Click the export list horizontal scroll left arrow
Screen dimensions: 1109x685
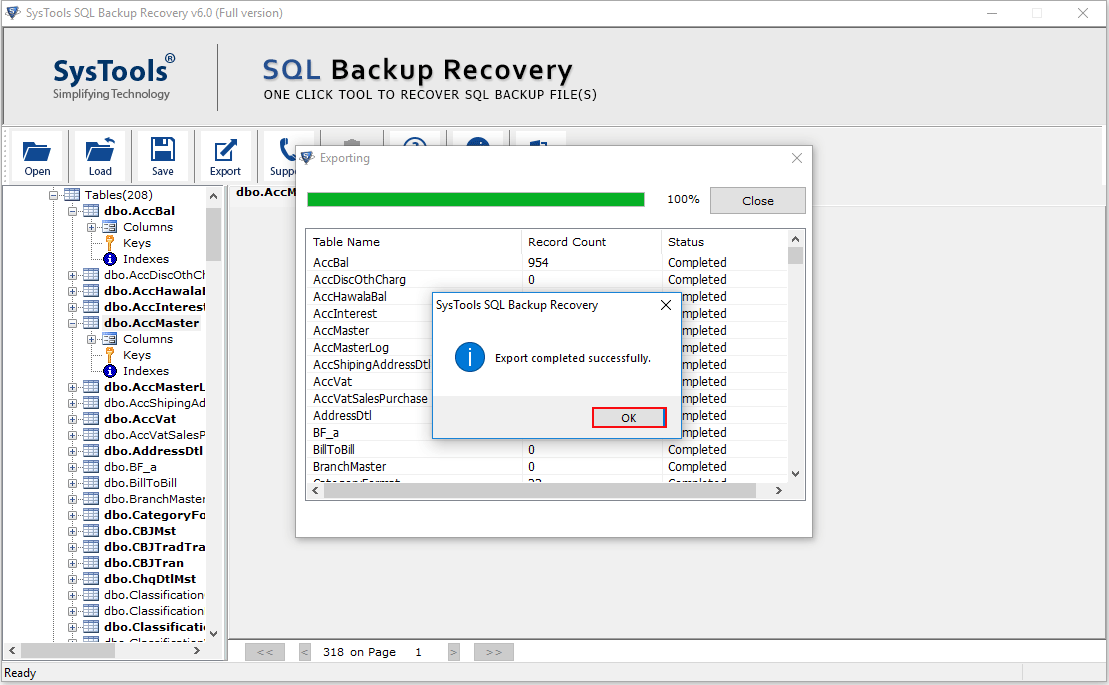point(315,491)
